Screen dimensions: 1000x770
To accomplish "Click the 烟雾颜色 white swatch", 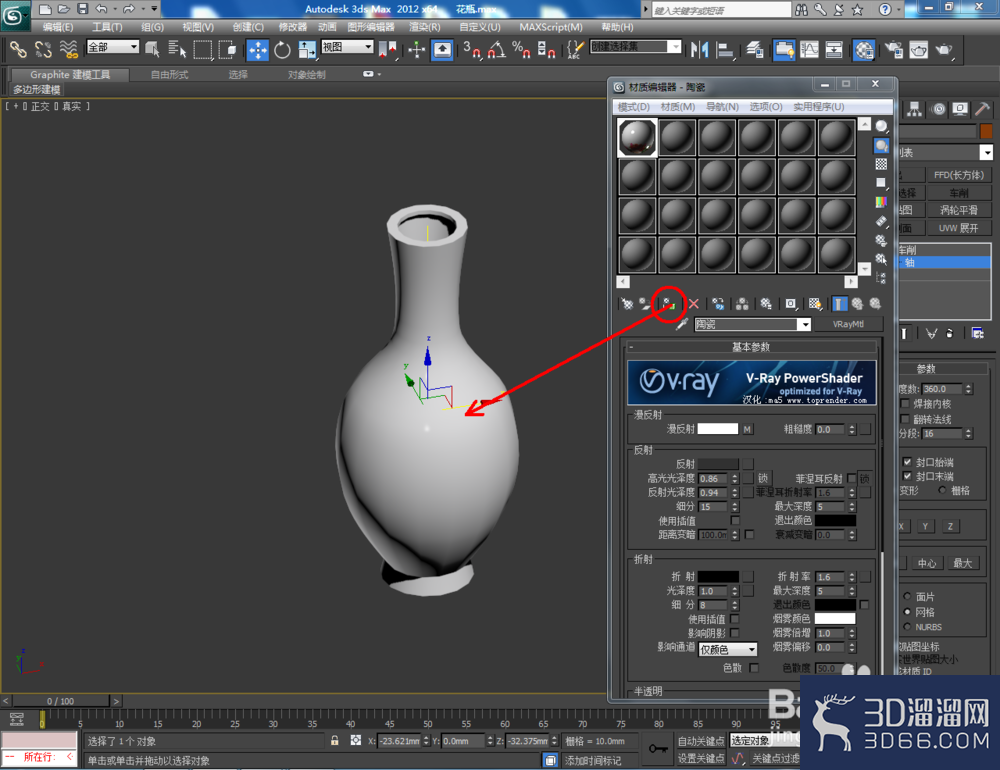I will (x=835, y=618).
